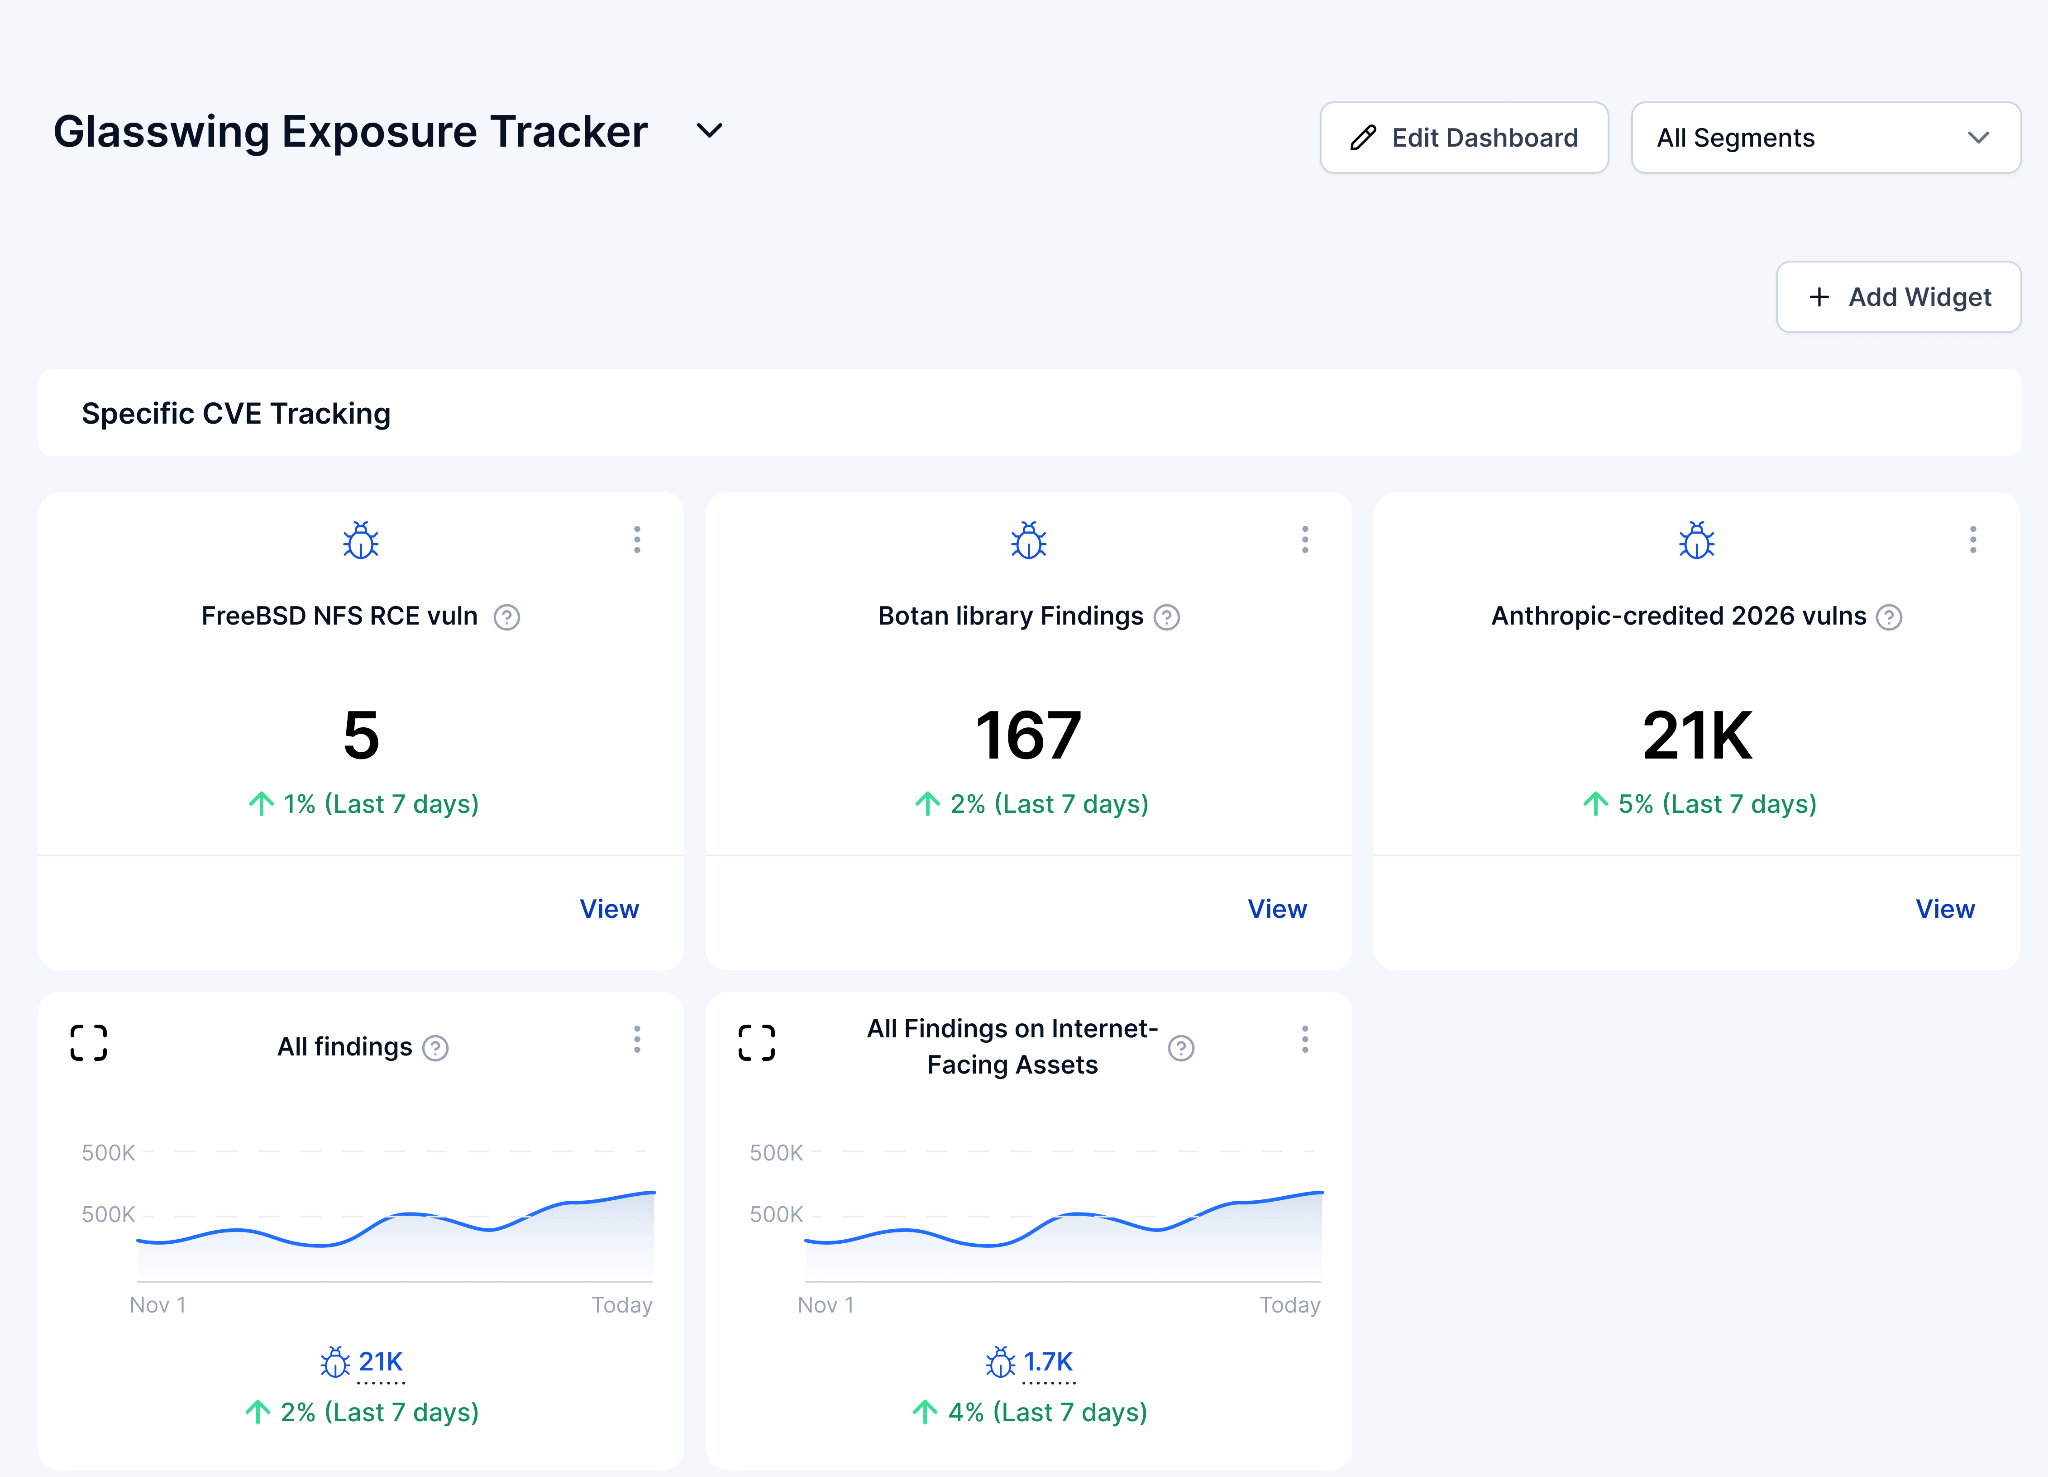Open the All Segments dropdown
2048x1477 pixels.
tap(1825, 138)
